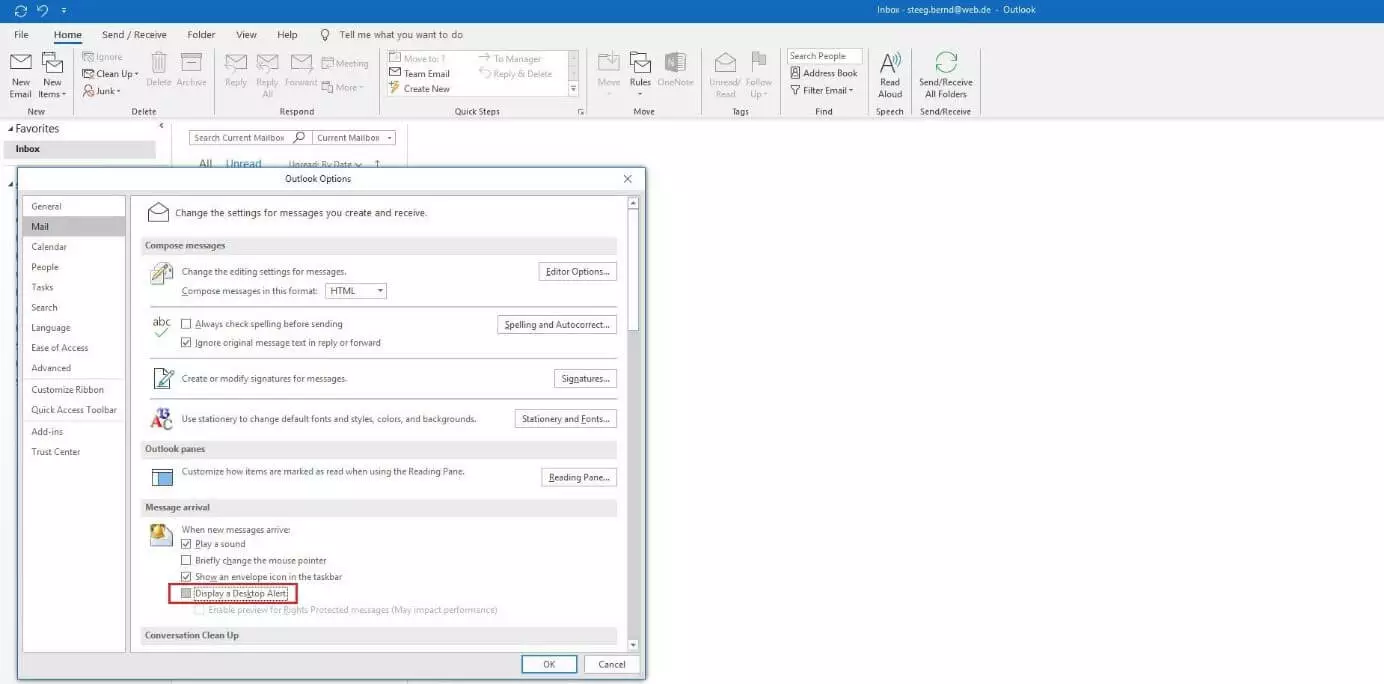Click the search magnifier in mailbox search
Image resolution: width=1384 pixels, height=684 pixels.
click(x=298, y=138)
